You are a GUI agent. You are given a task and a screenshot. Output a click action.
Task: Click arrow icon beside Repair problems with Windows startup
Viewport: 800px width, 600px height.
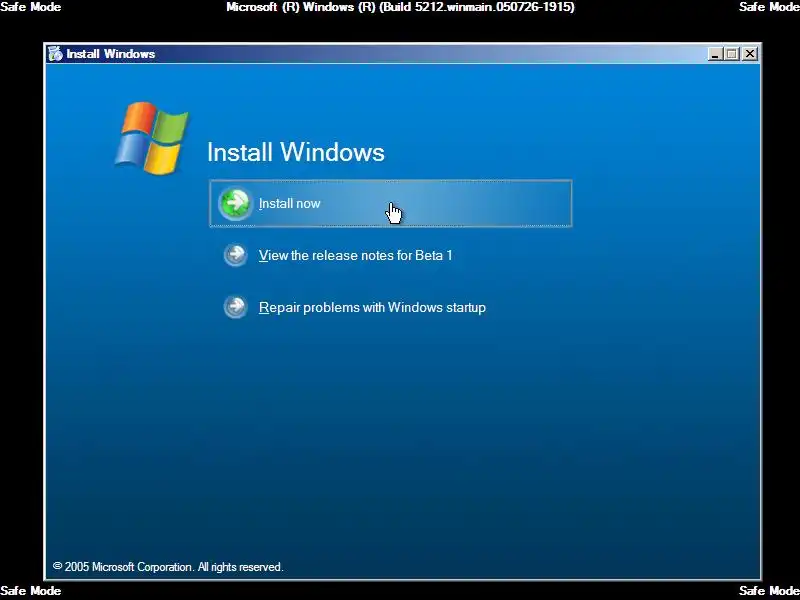(236, 307)
